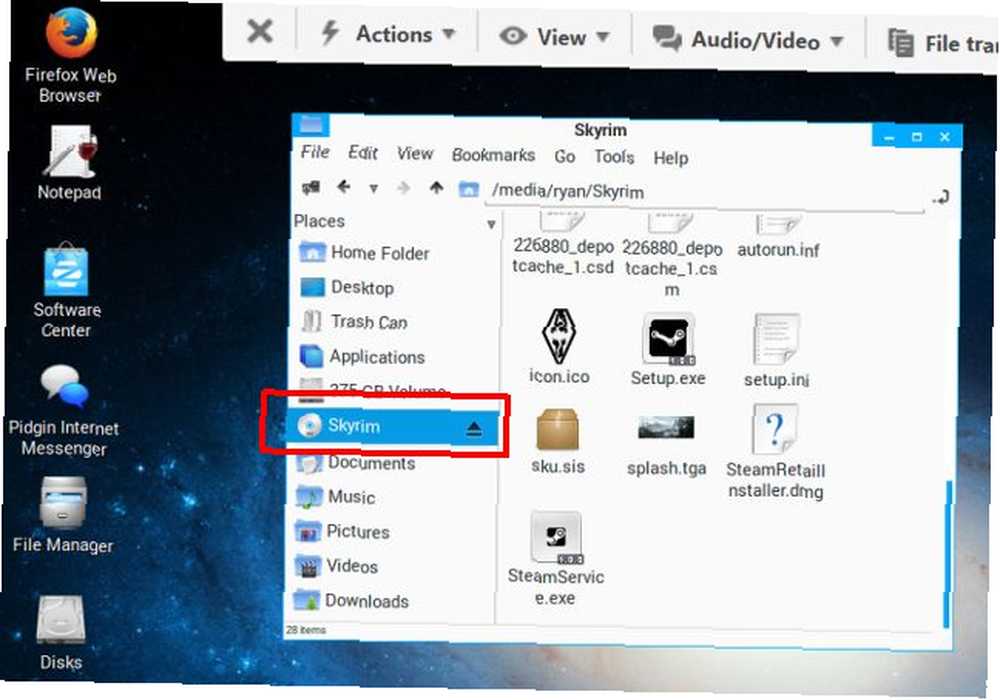Open the history dropdown arrow

tap(374, 189)
